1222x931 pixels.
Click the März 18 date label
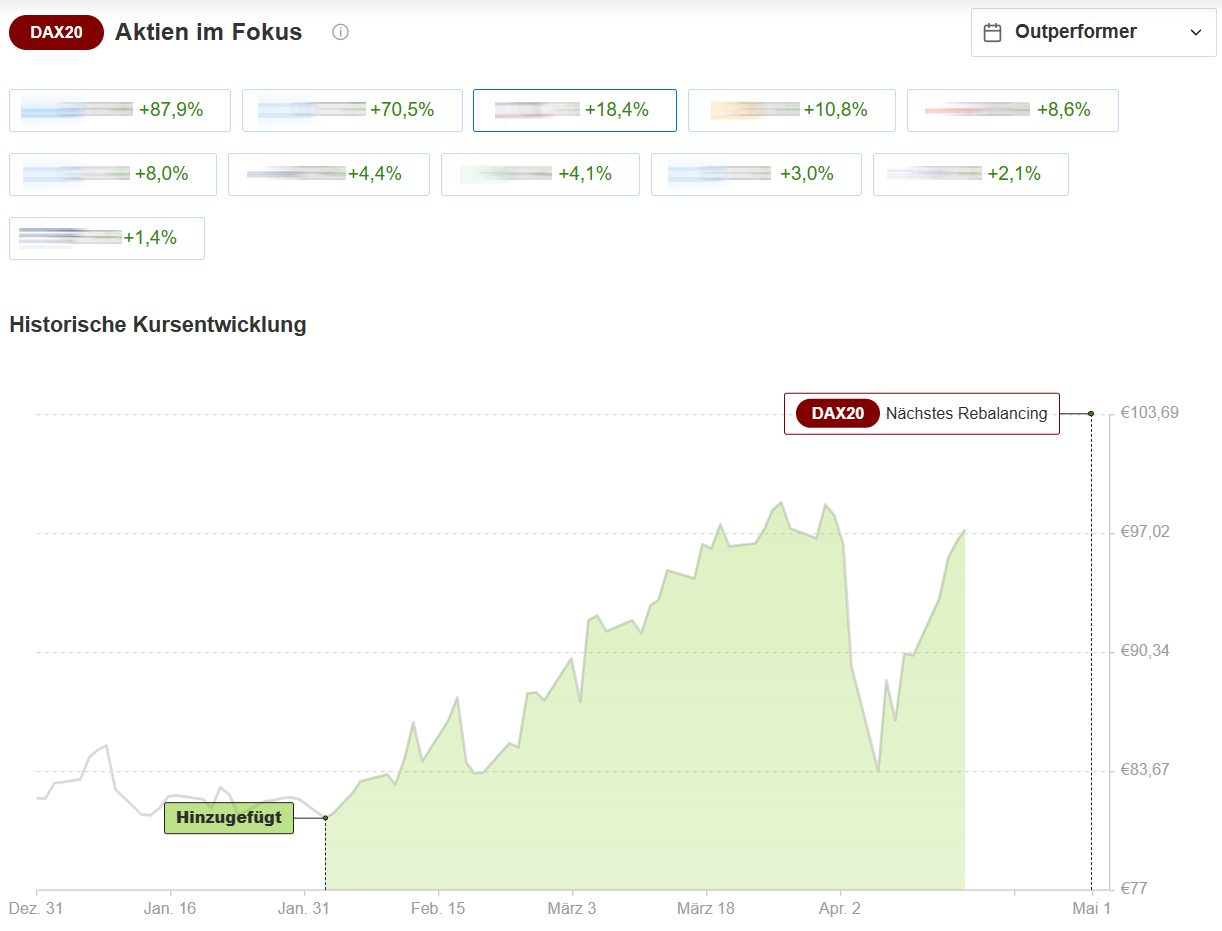tap(706, 909)
